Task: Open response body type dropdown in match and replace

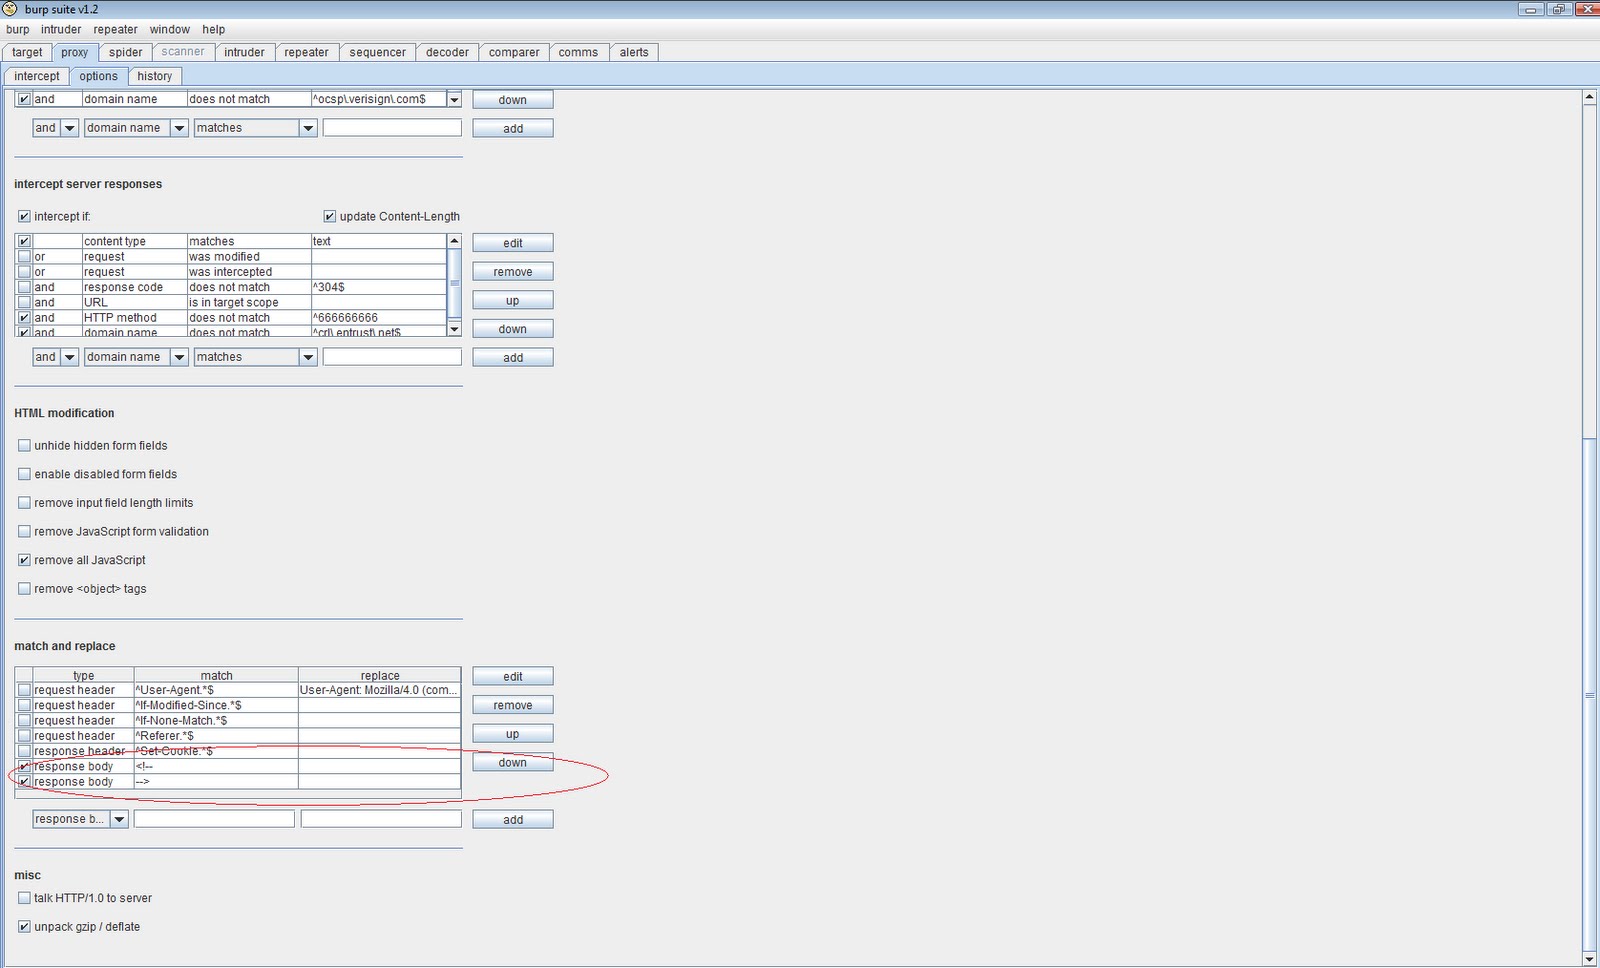Action: [119, 819]
